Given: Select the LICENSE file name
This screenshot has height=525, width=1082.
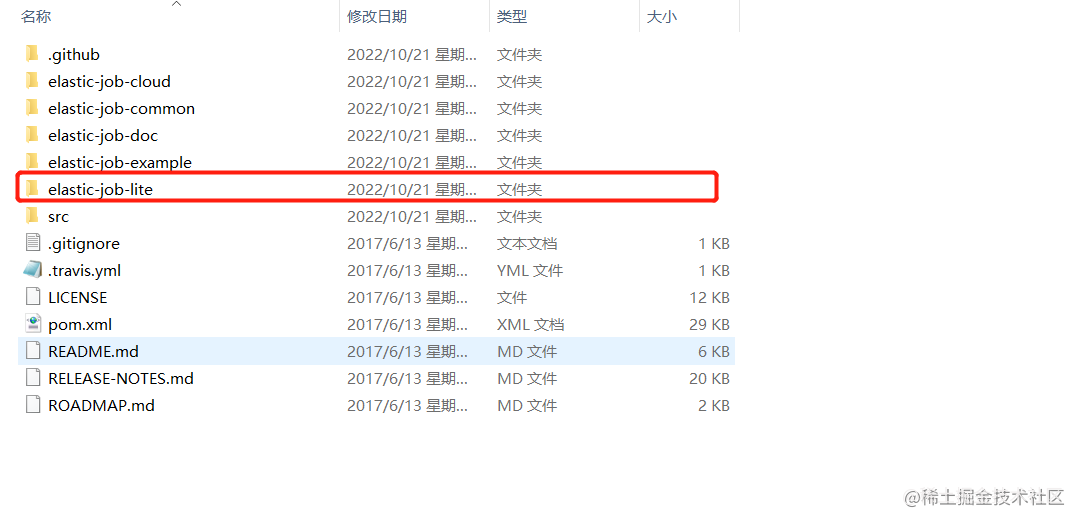Looking at the screenshot, I should pos(77,297).
